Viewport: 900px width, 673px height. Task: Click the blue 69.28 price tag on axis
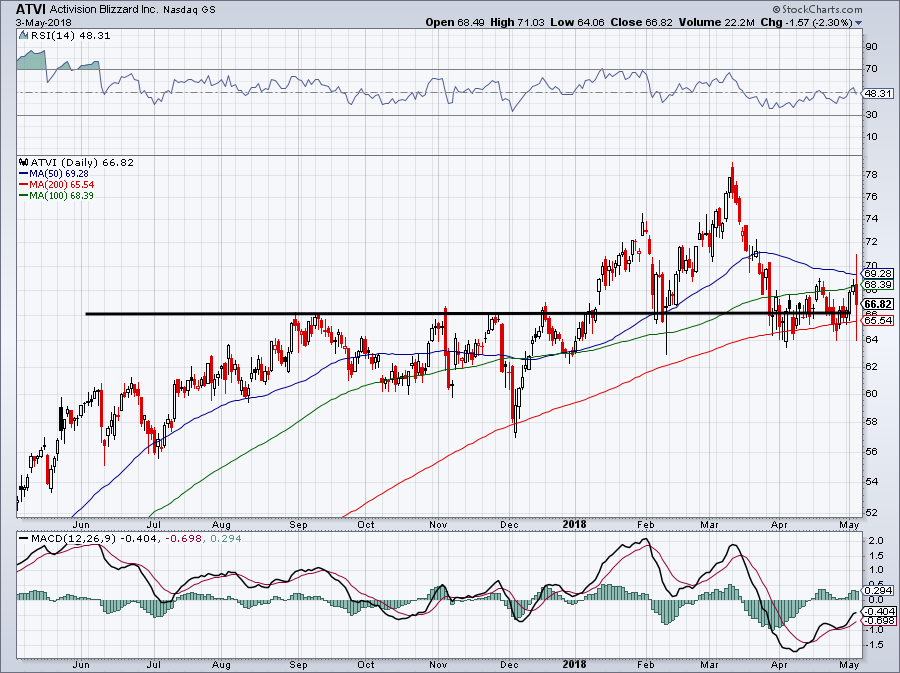coord(878,274)
